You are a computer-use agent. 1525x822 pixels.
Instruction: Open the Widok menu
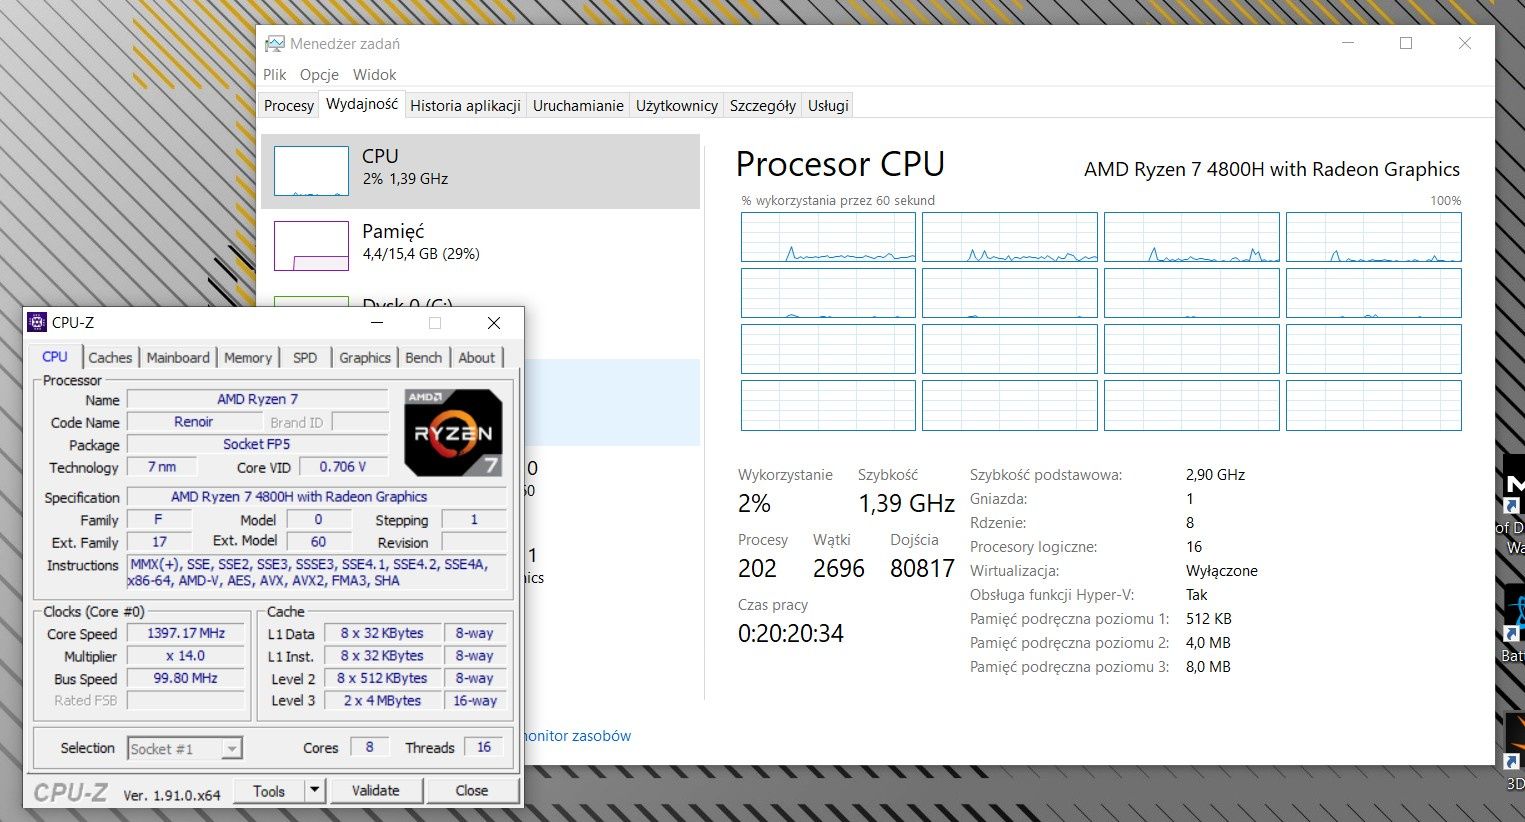point(375,75)
